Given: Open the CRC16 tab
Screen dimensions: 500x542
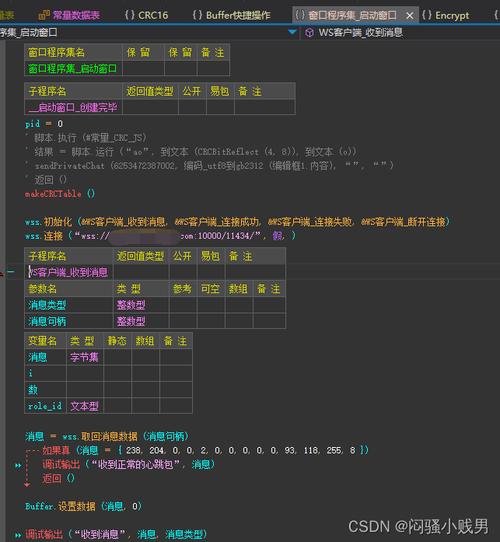Looking at the screenshot, I should point(146,15).
